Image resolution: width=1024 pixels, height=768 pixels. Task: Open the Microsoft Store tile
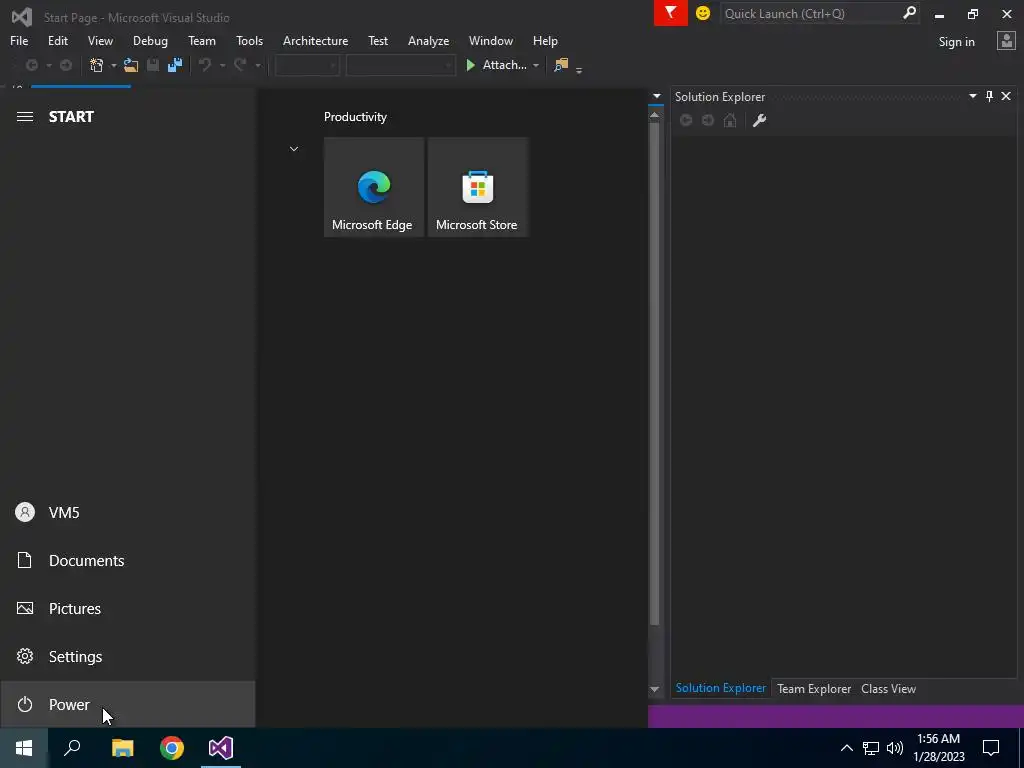[477, 187]
